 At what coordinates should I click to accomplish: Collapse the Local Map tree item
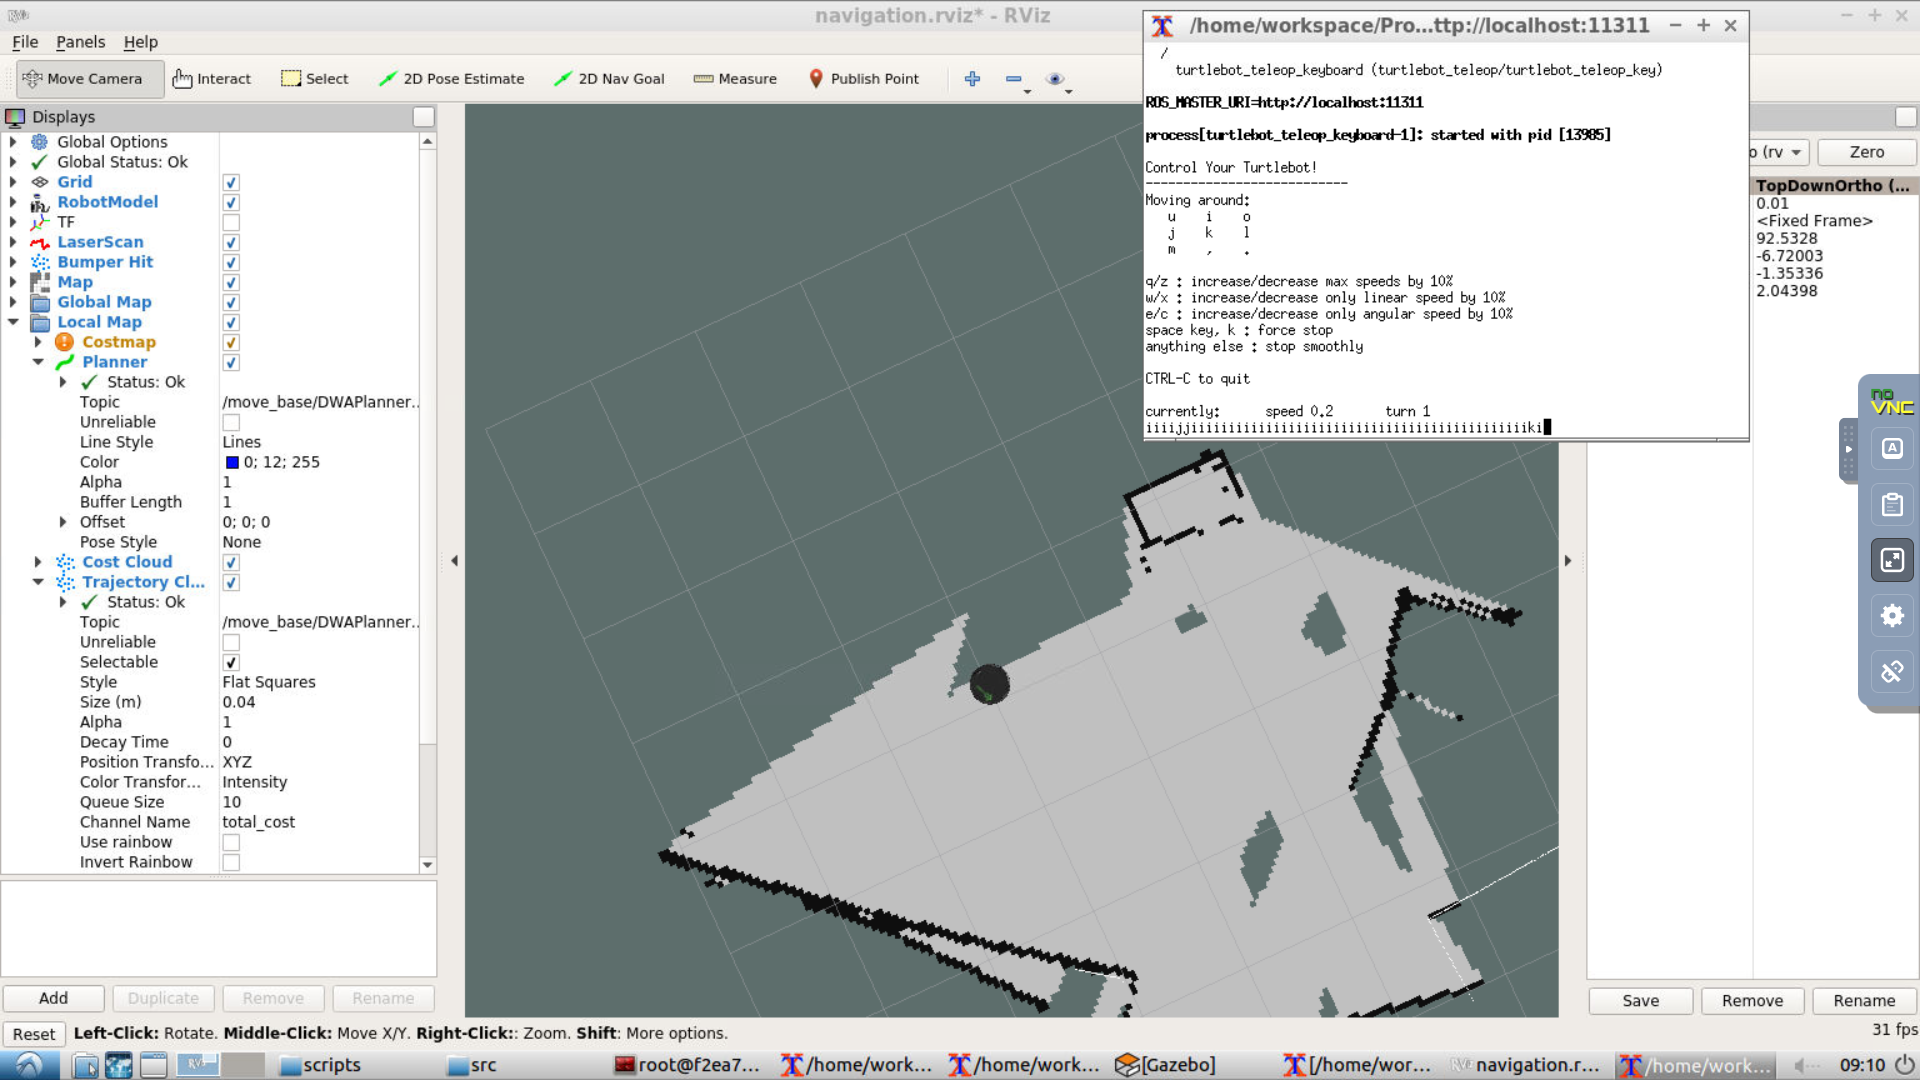13,322
